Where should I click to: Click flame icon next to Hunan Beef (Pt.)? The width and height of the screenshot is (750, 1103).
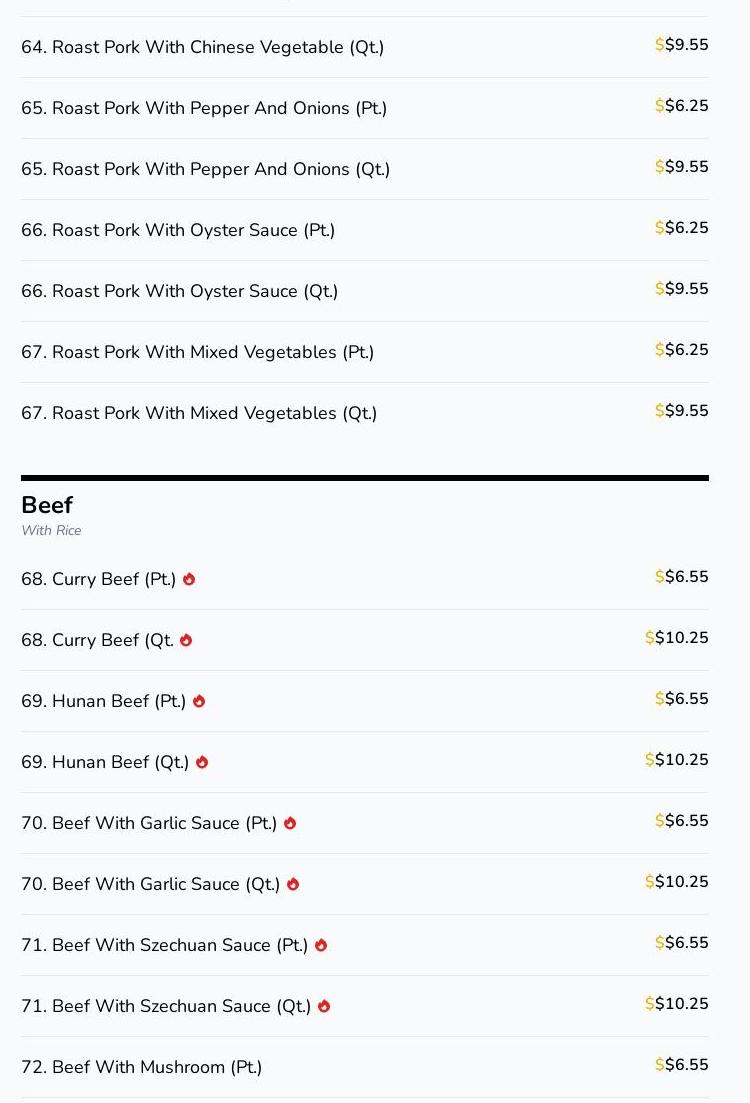pos(199,701)
